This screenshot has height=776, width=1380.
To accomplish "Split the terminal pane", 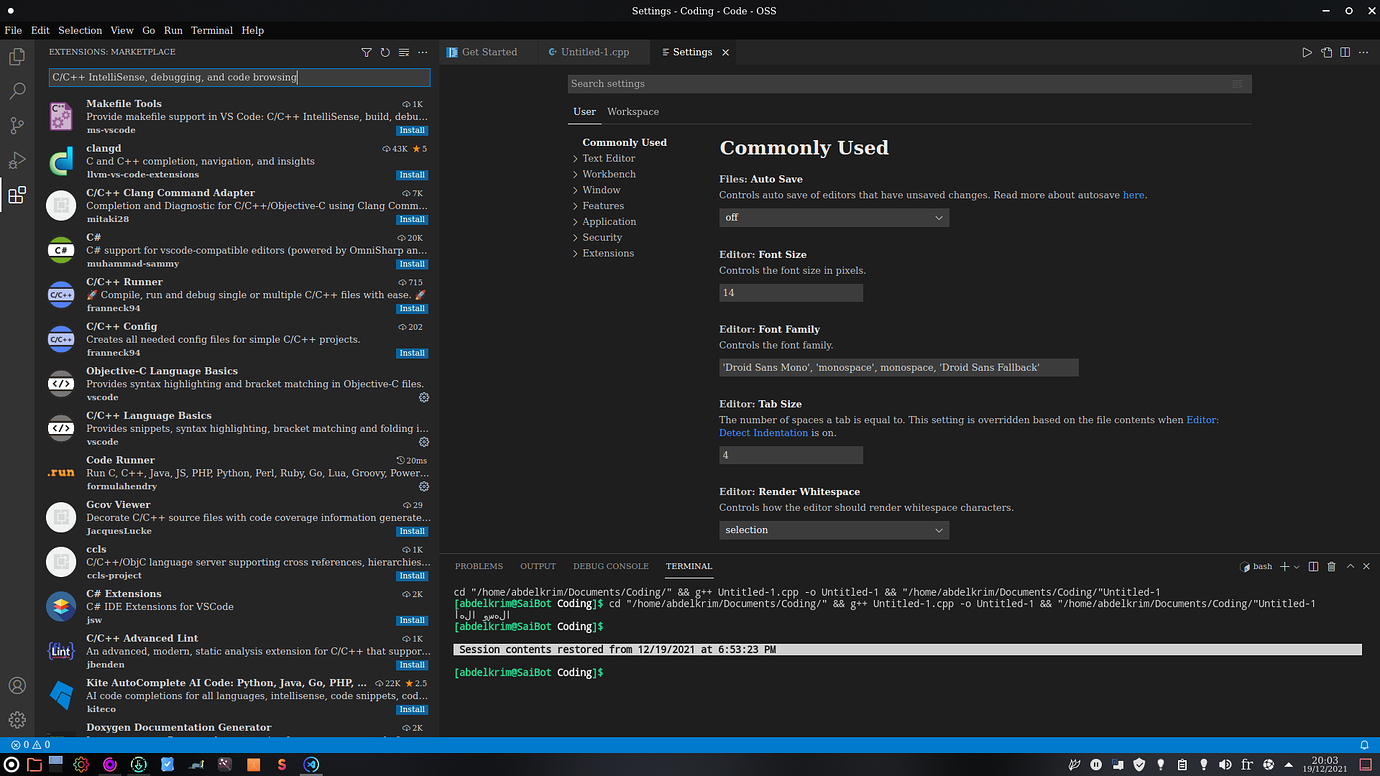I will [1312, 566].
